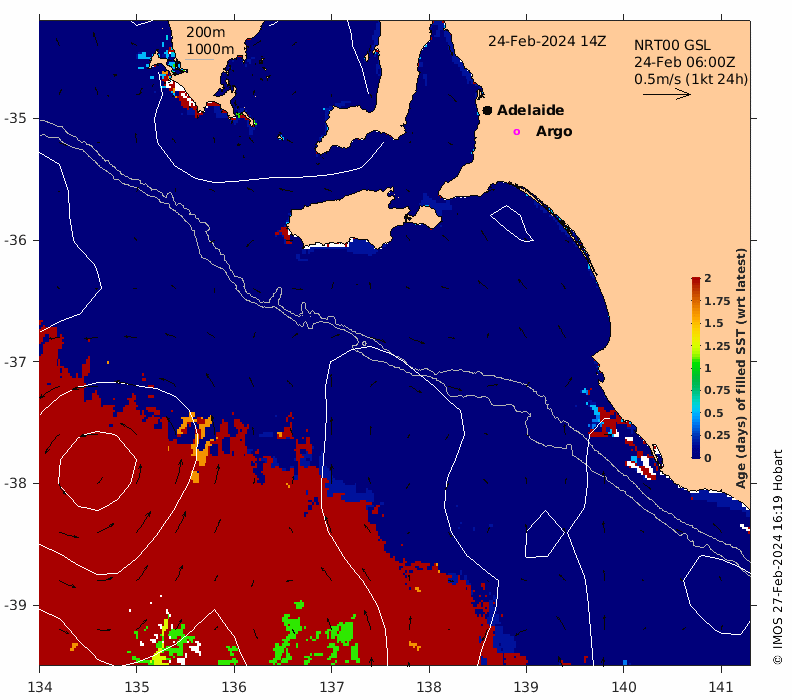Click the innermost closed eddy contour near 134.7, -38
Image resolution: width=792 pixels, height=700 pixels.
pyautogui.click(x=97, y=471)
